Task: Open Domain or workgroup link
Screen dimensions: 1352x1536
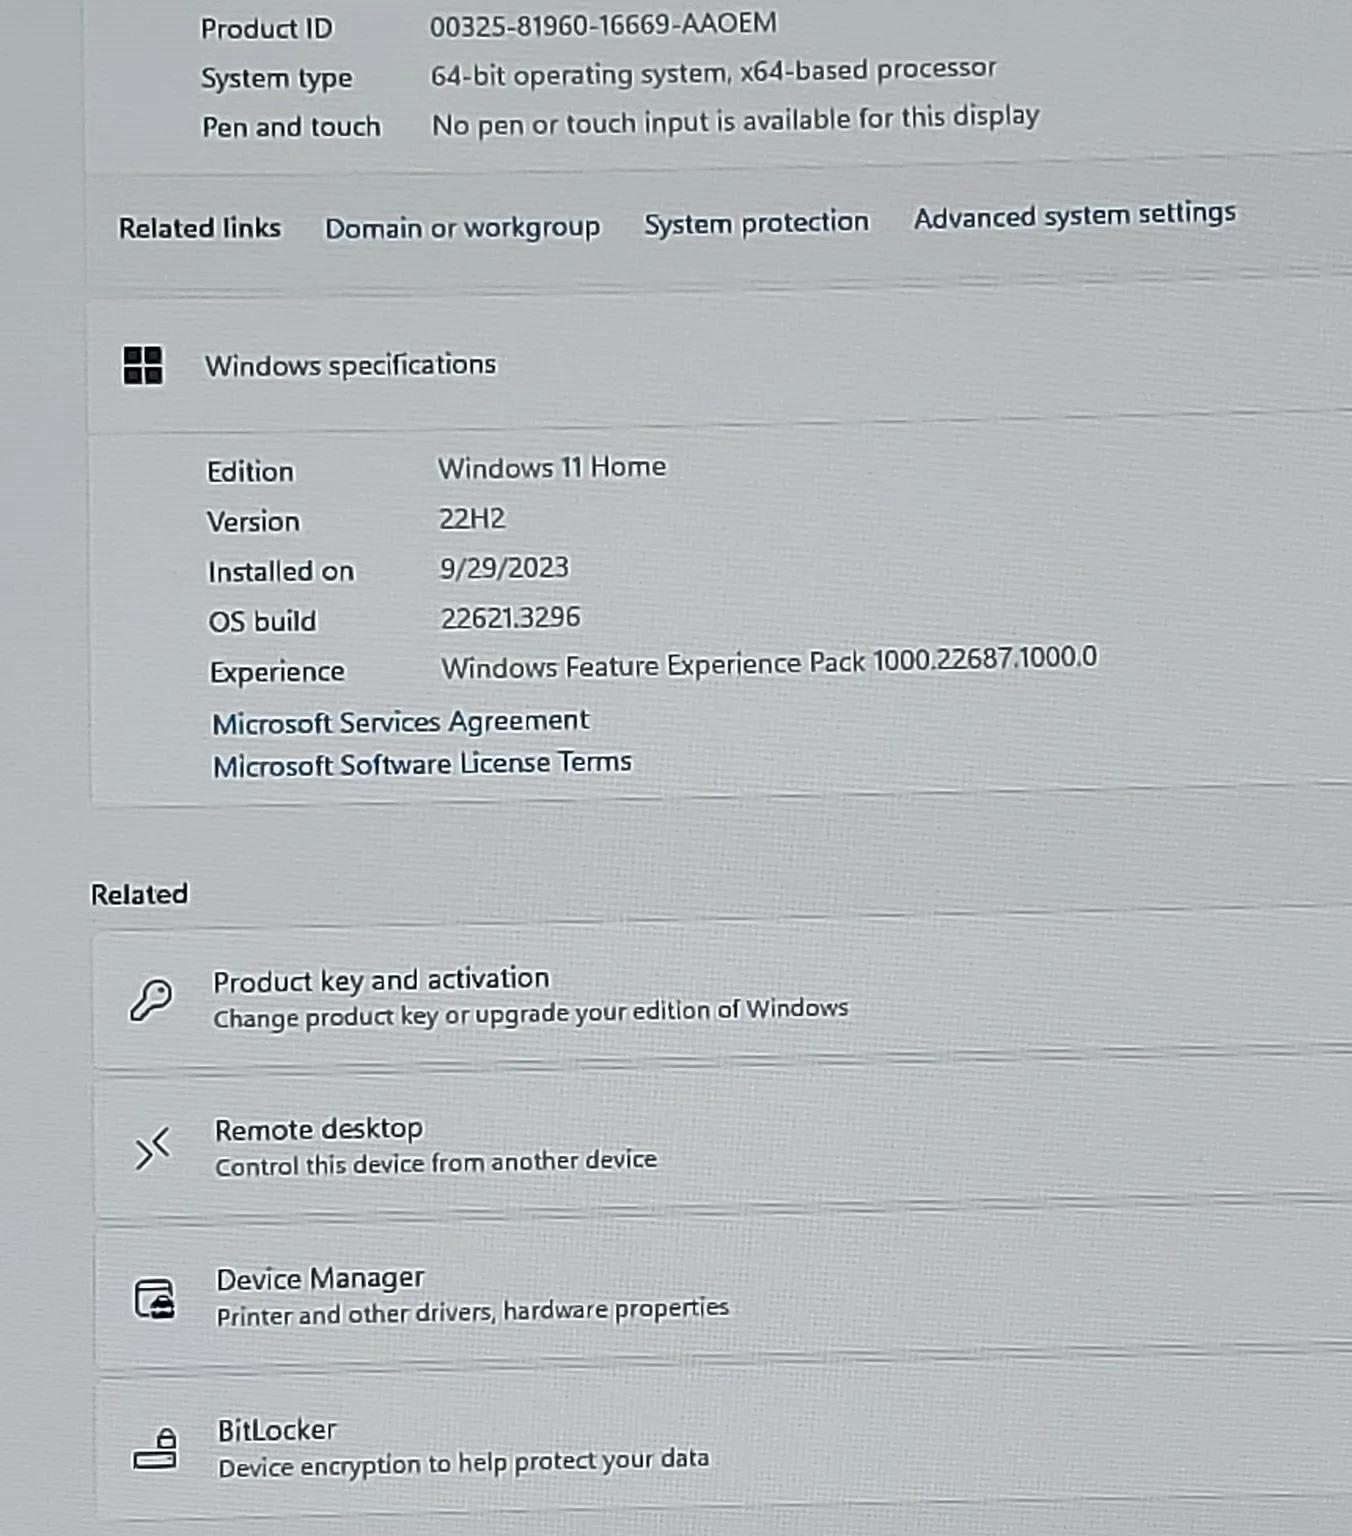Action: pos(462,228)
